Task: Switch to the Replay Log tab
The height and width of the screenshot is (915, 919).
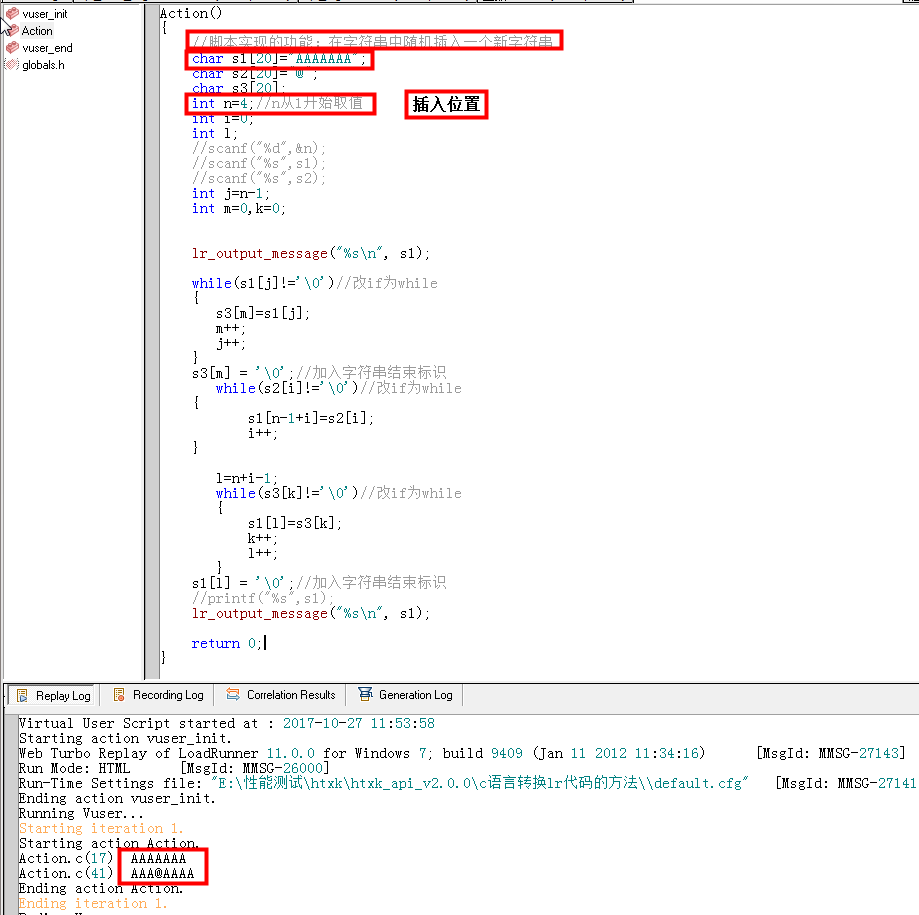Action: point(53,695)
